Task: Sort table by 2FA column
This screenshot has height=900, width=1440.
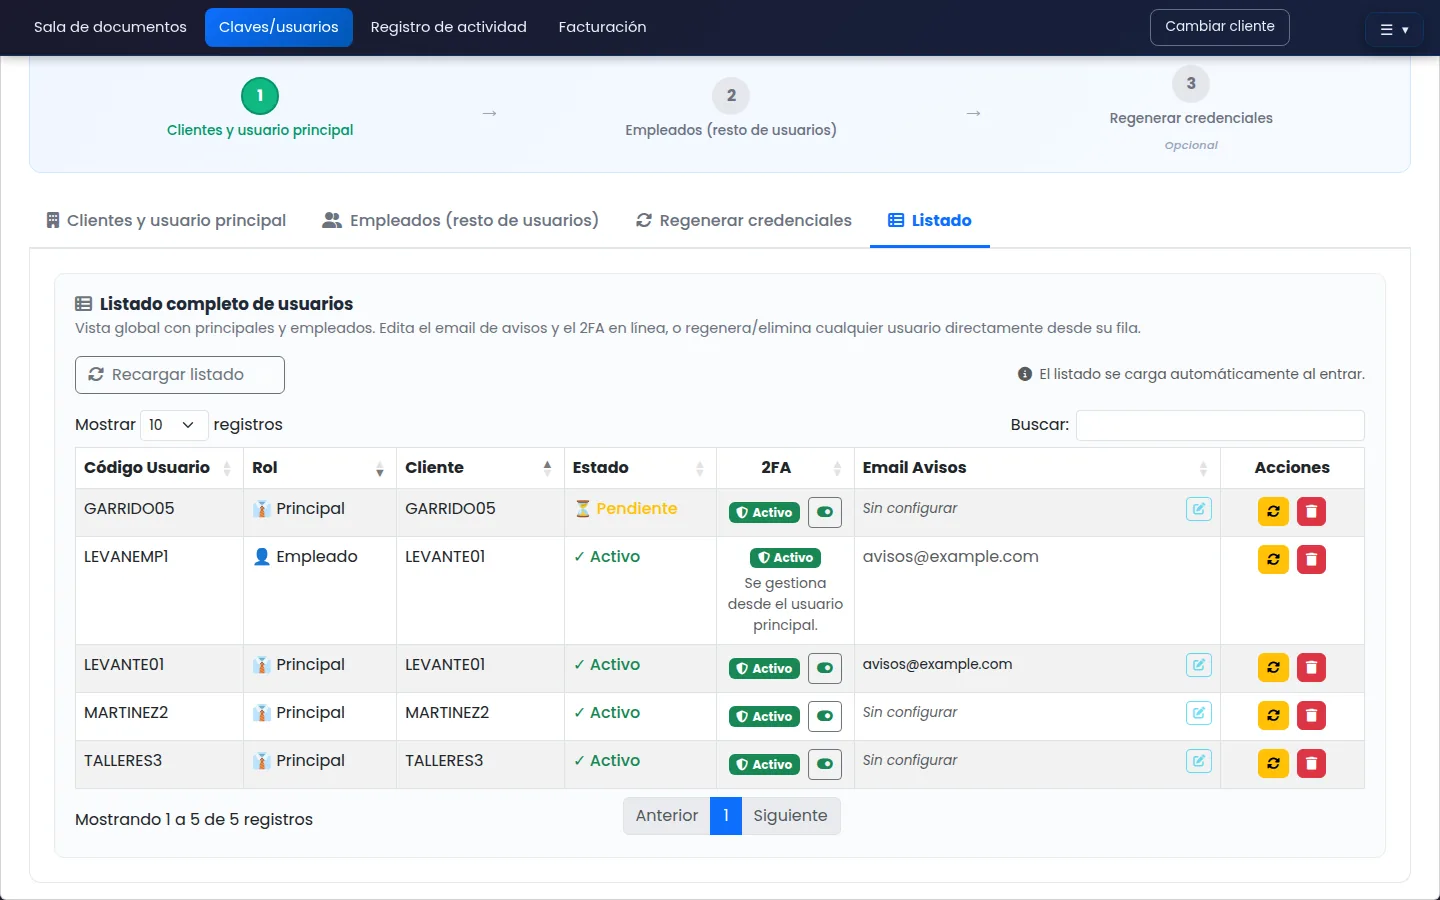Action: pos(785,468)
